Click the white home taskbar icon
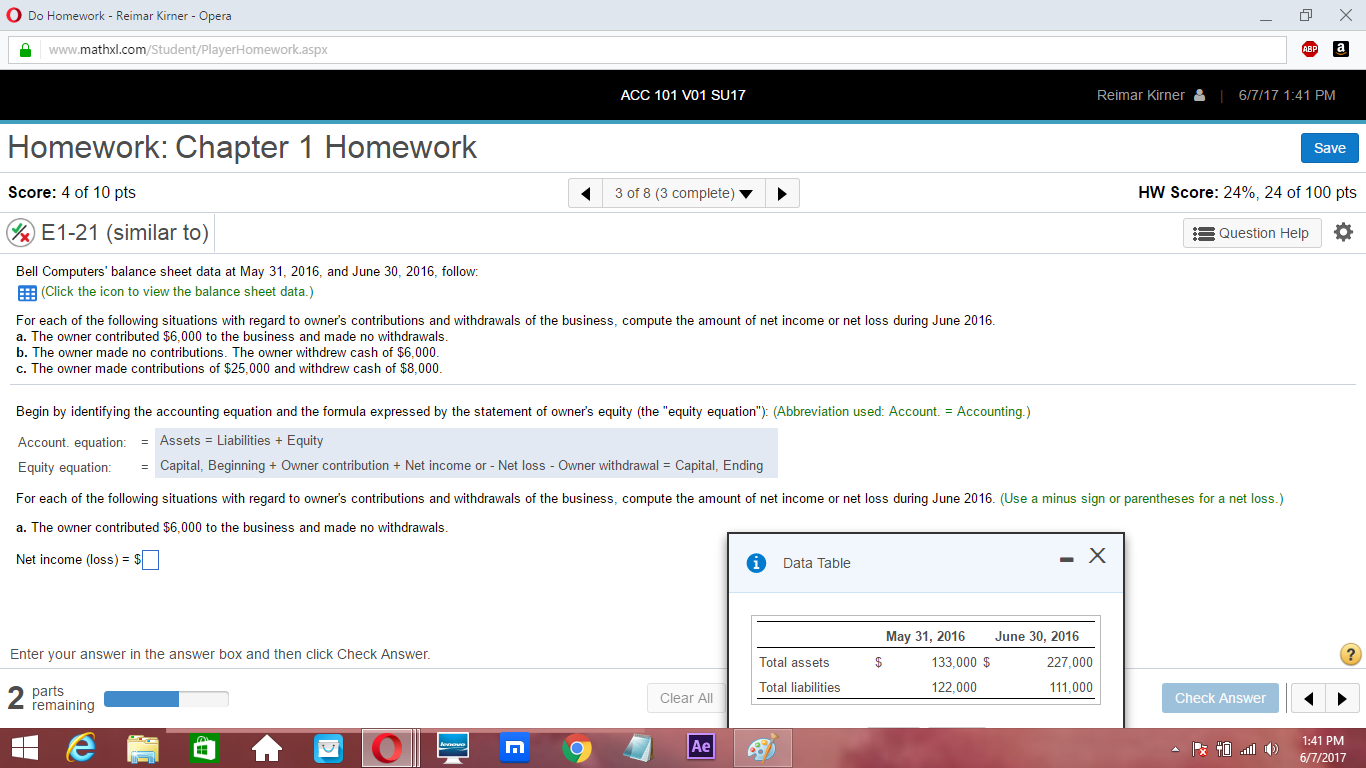1366x768 pixels. tap(267, 749)
